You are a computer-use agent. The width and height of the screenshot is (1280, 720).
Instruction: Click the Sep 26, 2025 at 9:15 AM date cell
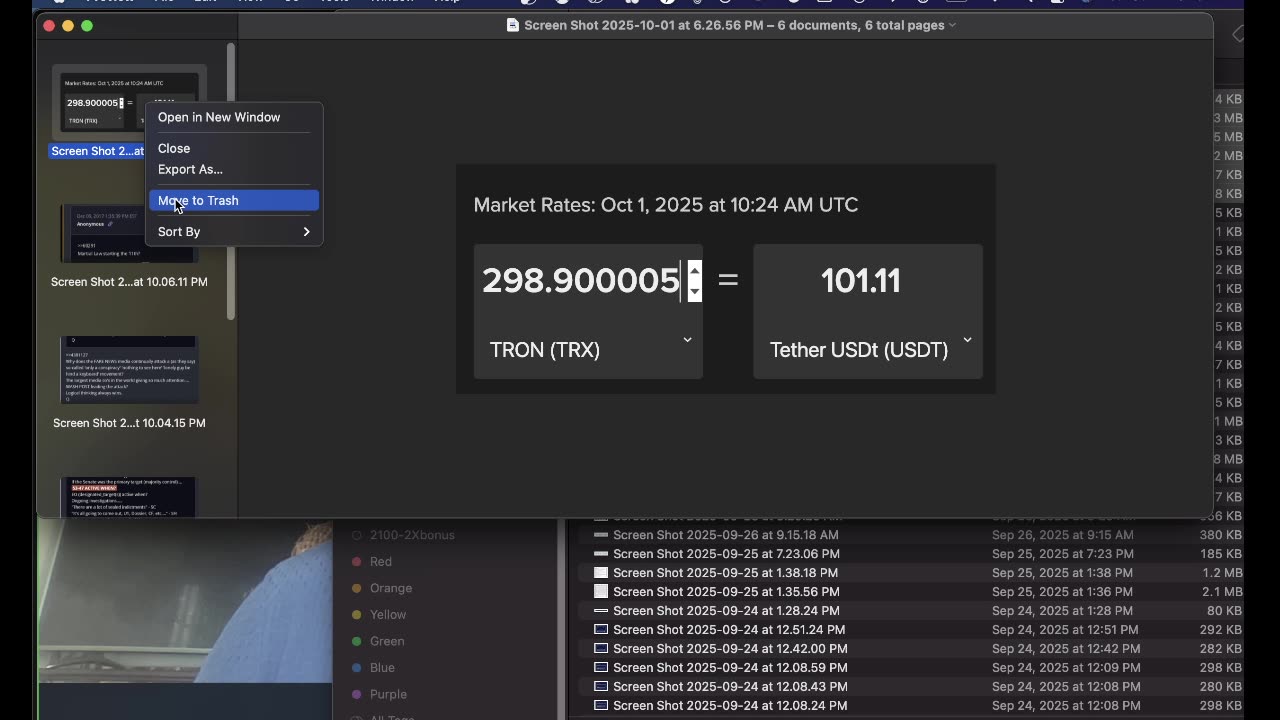[x=1063, y=535]
